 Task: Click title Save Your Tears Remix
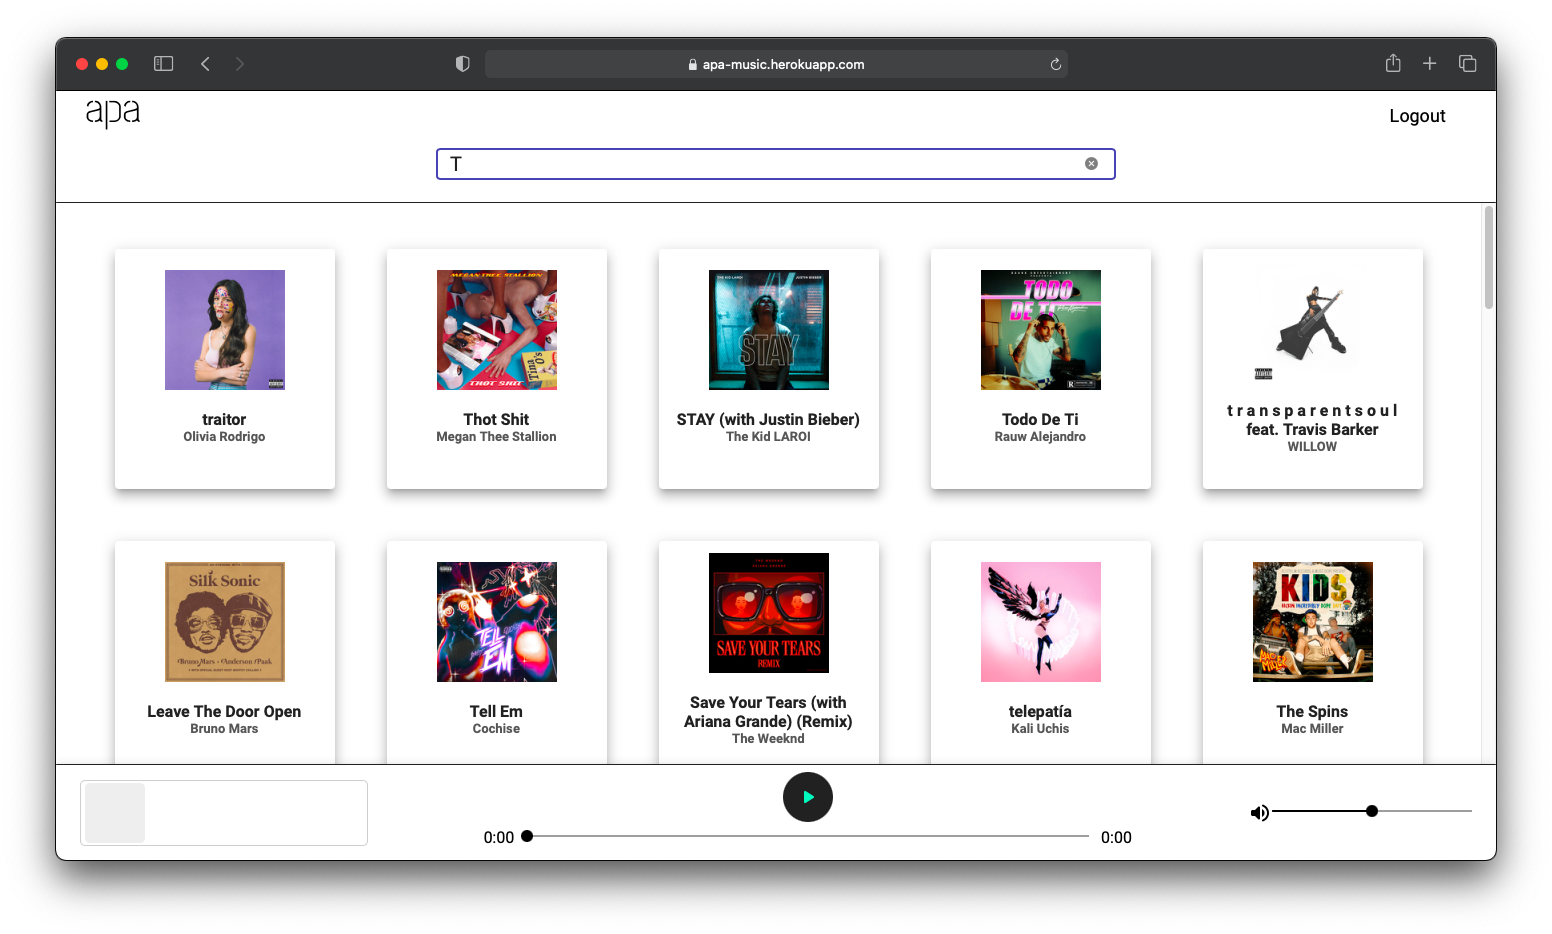tap(768, 712)
